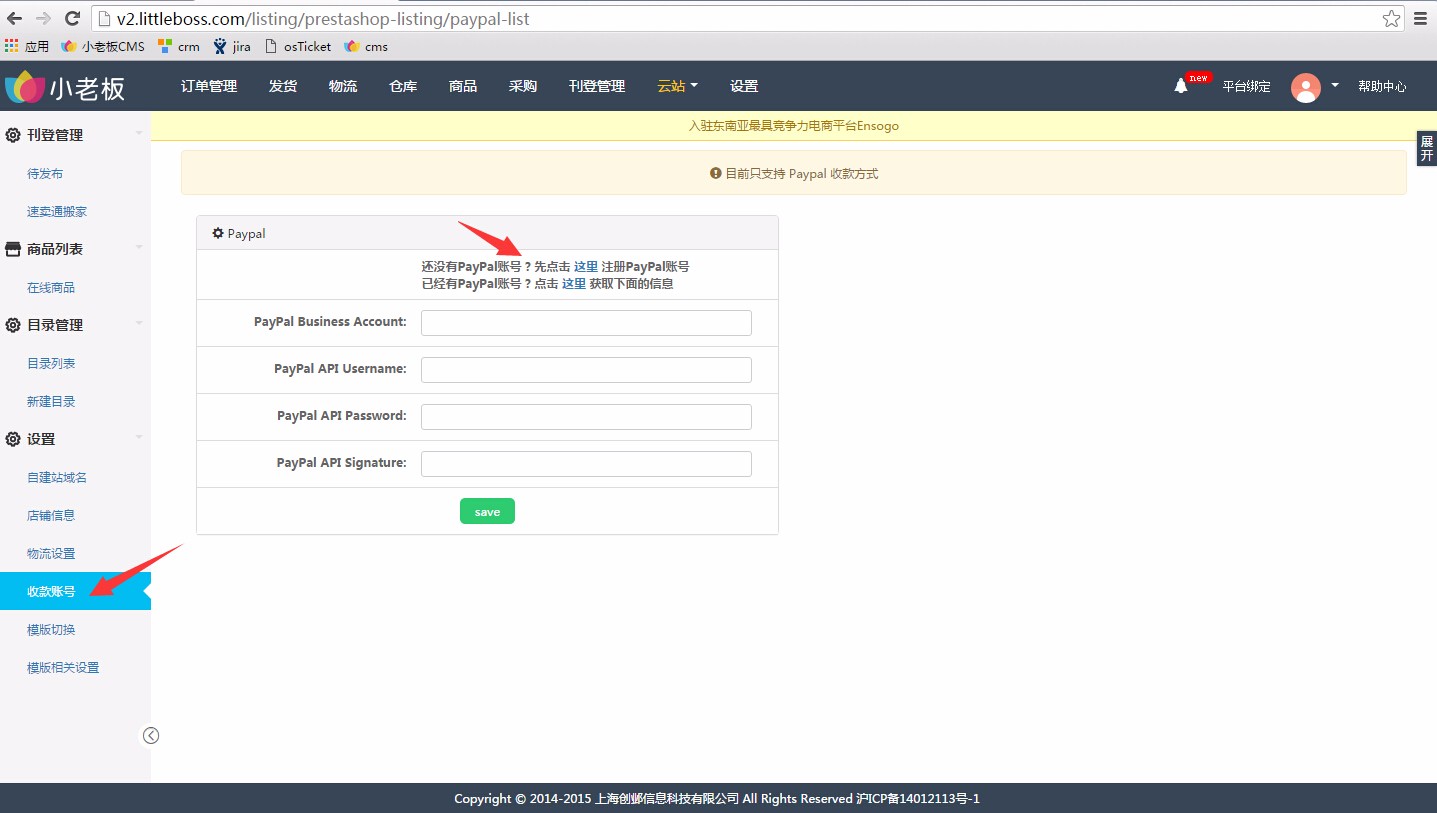Select 模版相关设置 in the sidebar

tap(63, 668)
